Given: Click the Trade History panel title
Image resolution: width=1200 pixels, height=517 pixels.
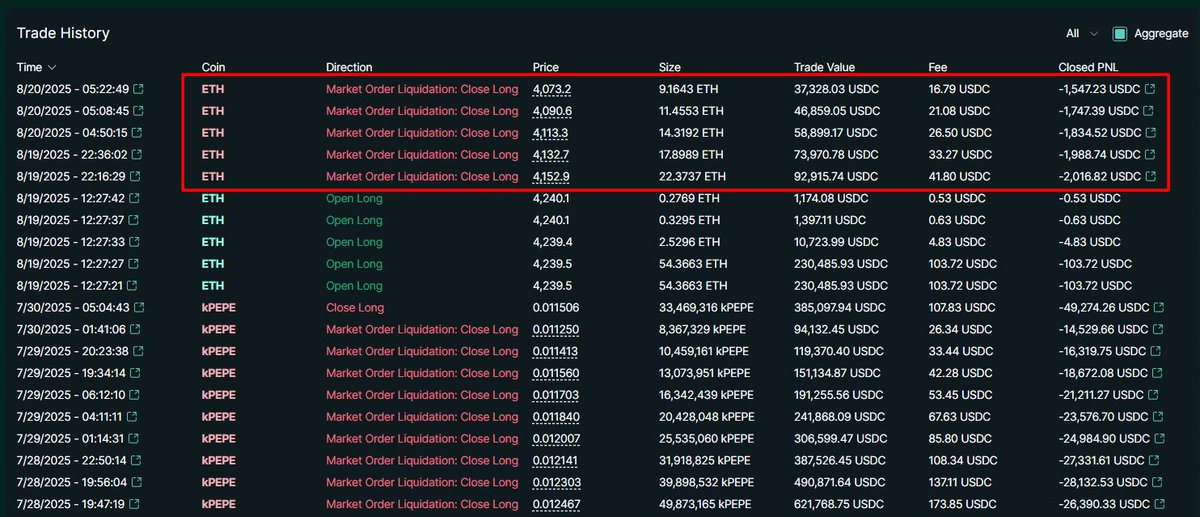Looking at the screenshot, I should click(x=63, y=33).
